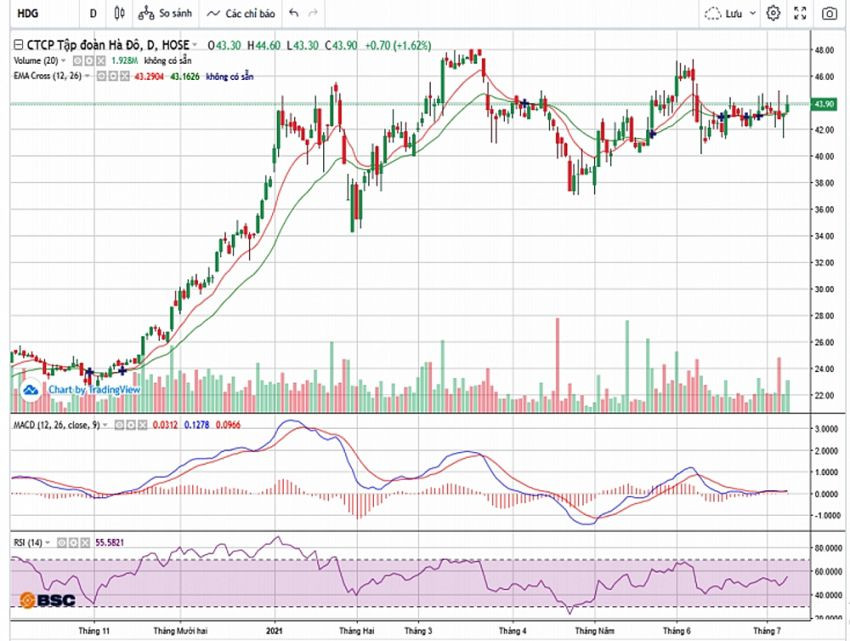This screenshot has height=641, width=850.
Task: Open the MACD (12, 26, close, 9) dropdown
Action: coord(105,425)
